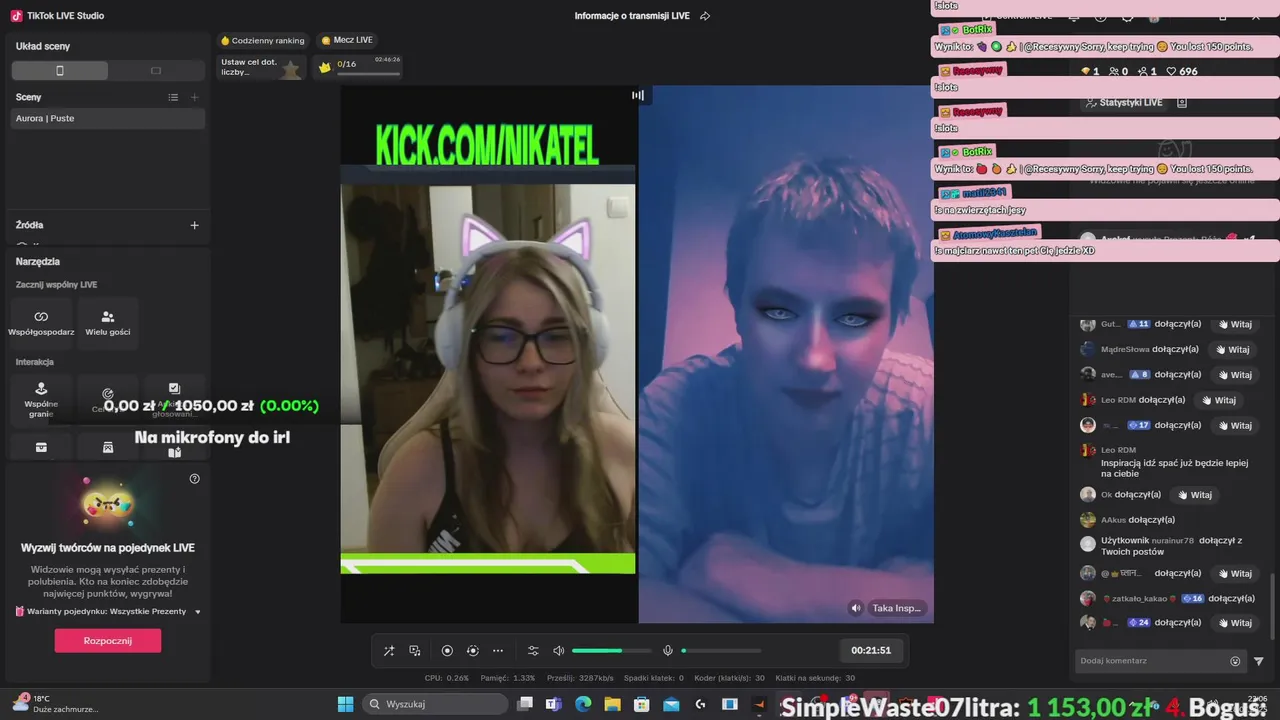This screenshot has height=720, width=1280.
Task: Open the comment filter icon
Action: (x=1259, y=661)
